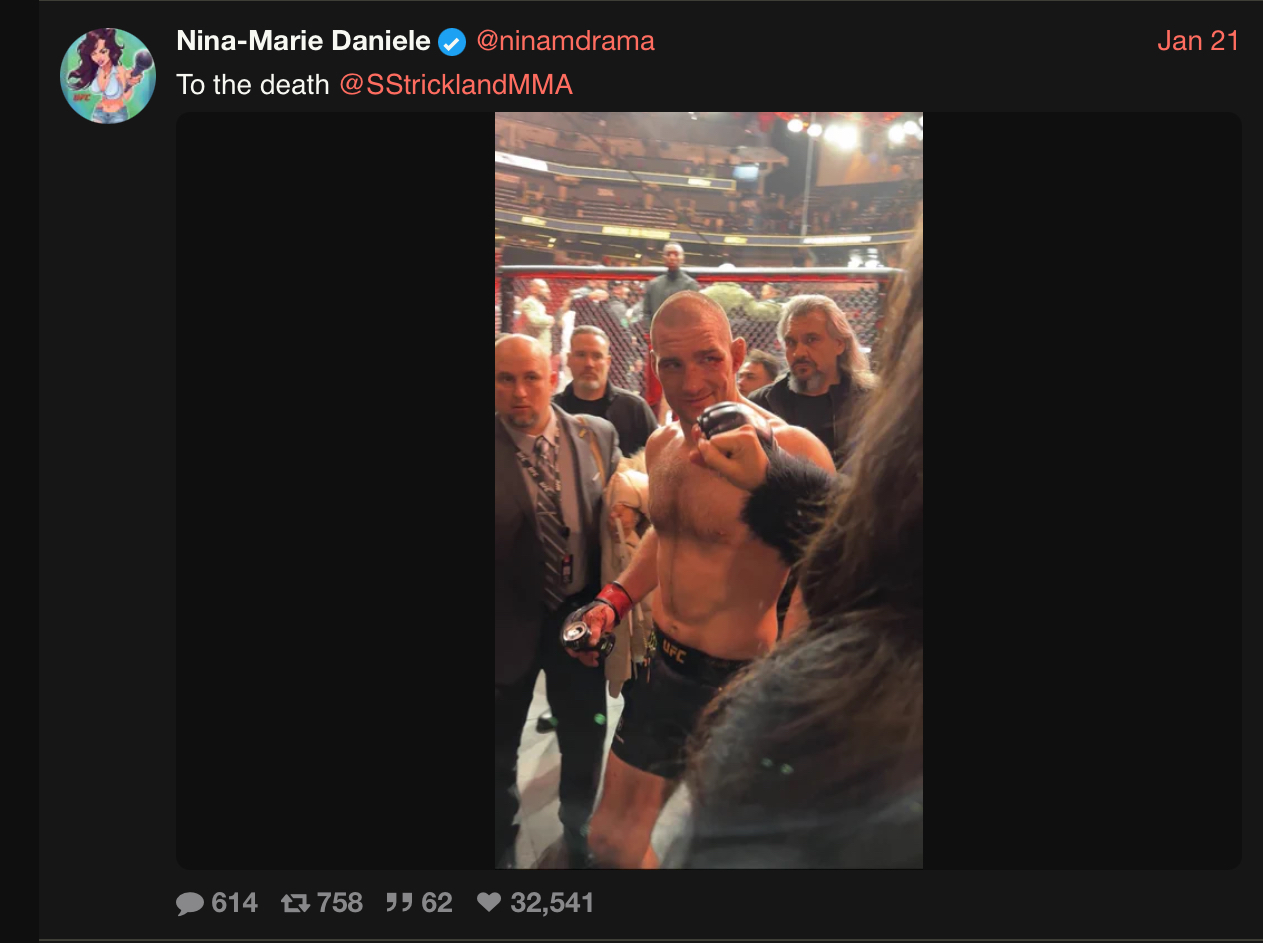Open Nina-Marie Daniele's cartoon profile avatar
Image resolution: width=1263 pixels, height=943 pixels.
(108, 76)
